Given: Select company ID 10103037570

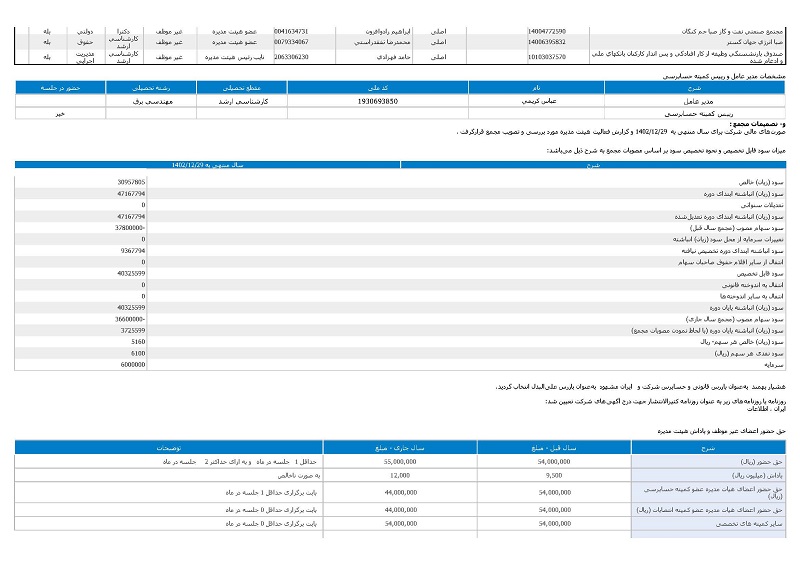Looking at the screenshot, I should click(x=546, y=57).
